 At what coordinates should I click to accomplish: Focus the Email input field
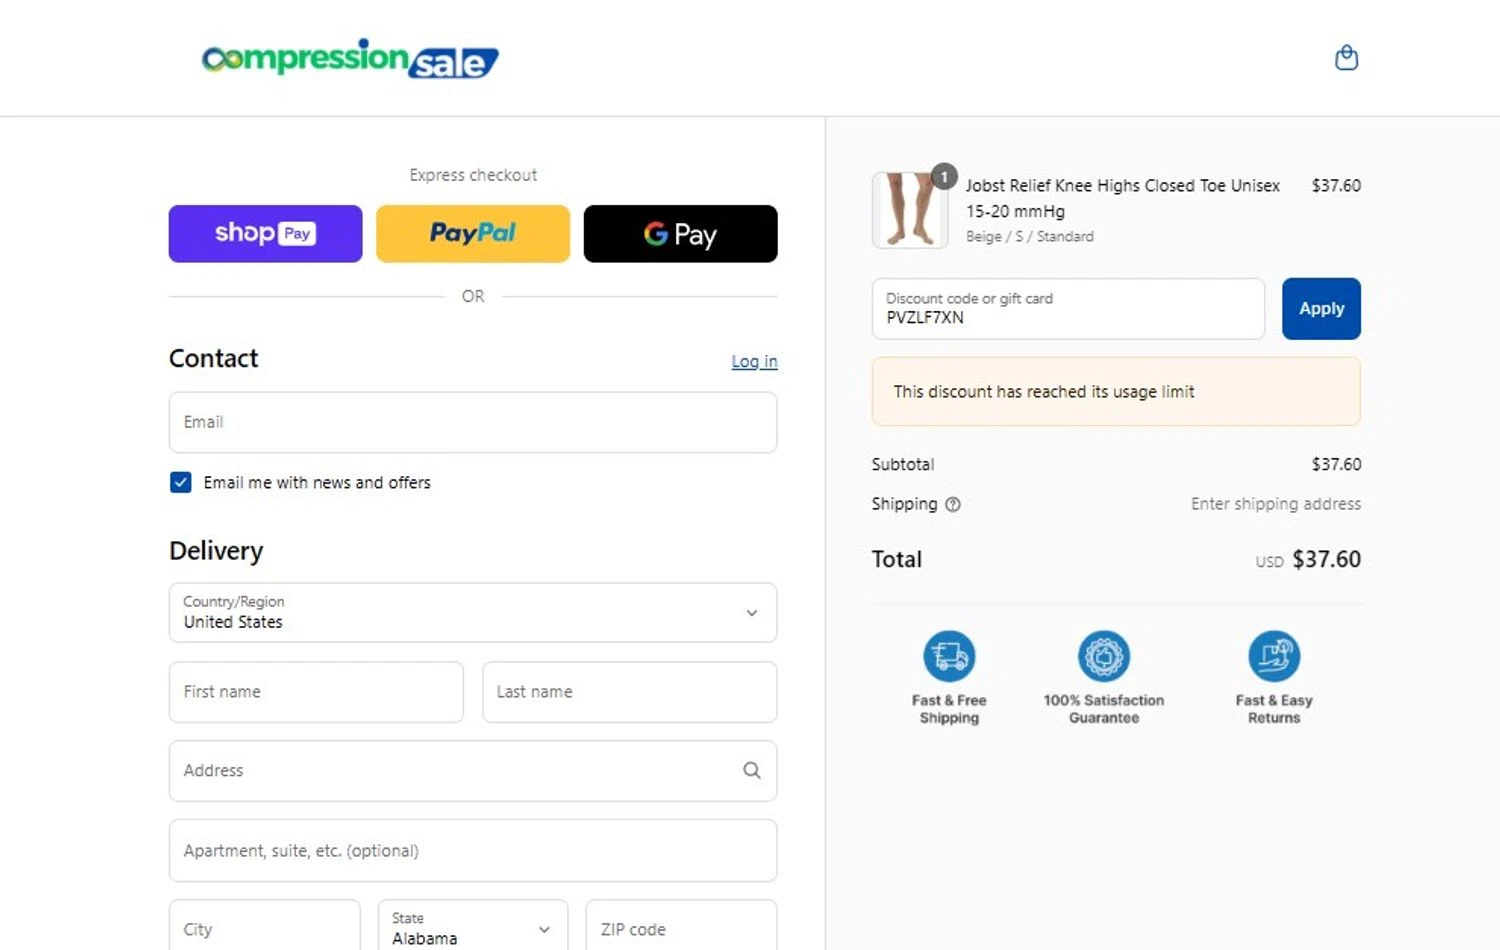tap(473, 422)
